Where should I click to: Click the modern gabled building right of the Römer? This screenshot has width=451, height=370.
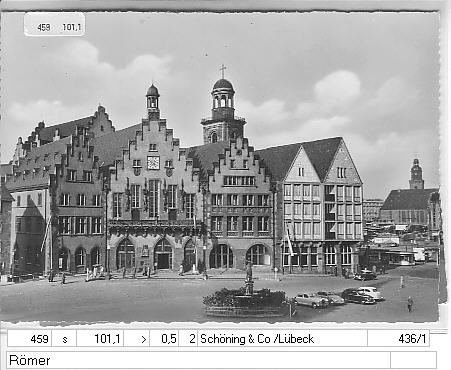320,205
